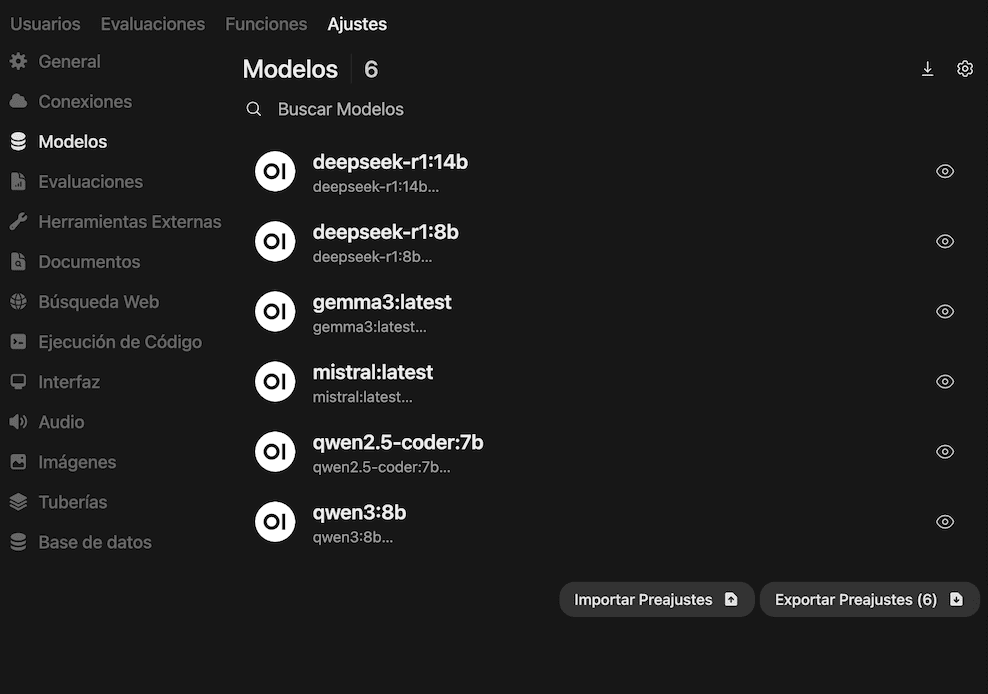988x694 pixels.
Task: Open the Funciones tab
Action: pos(266,24)
